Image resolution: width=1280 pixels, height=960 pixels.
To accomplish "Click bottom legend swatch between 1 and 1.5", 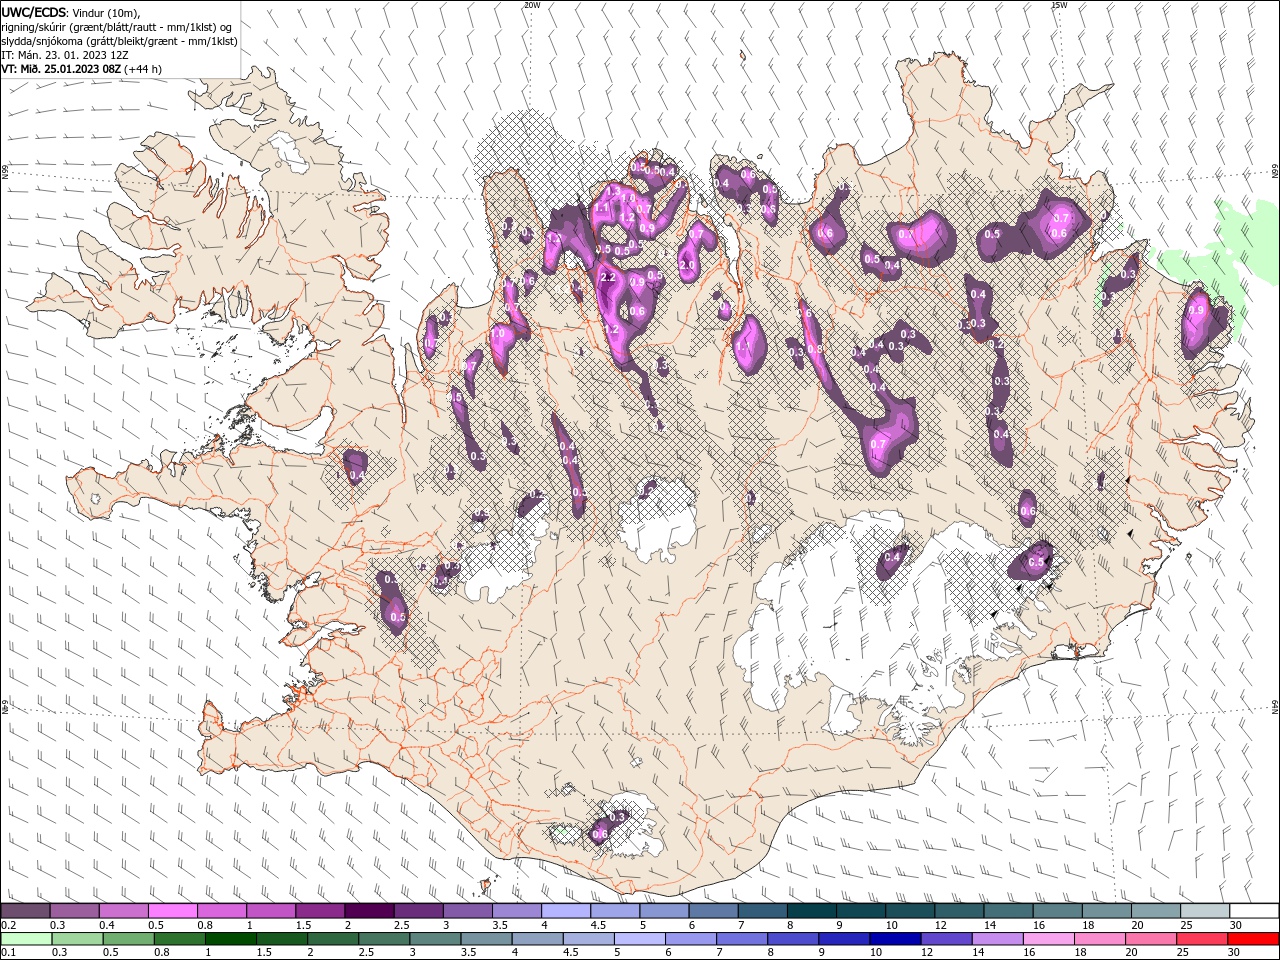I will (230, 939).
